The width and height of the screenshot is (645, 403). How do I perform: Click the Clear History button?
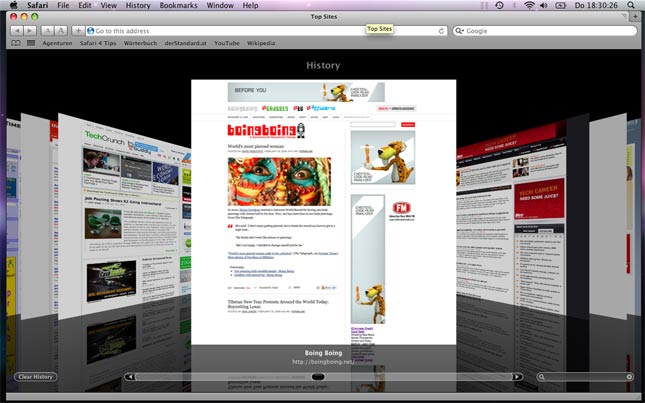click(36, 377)
